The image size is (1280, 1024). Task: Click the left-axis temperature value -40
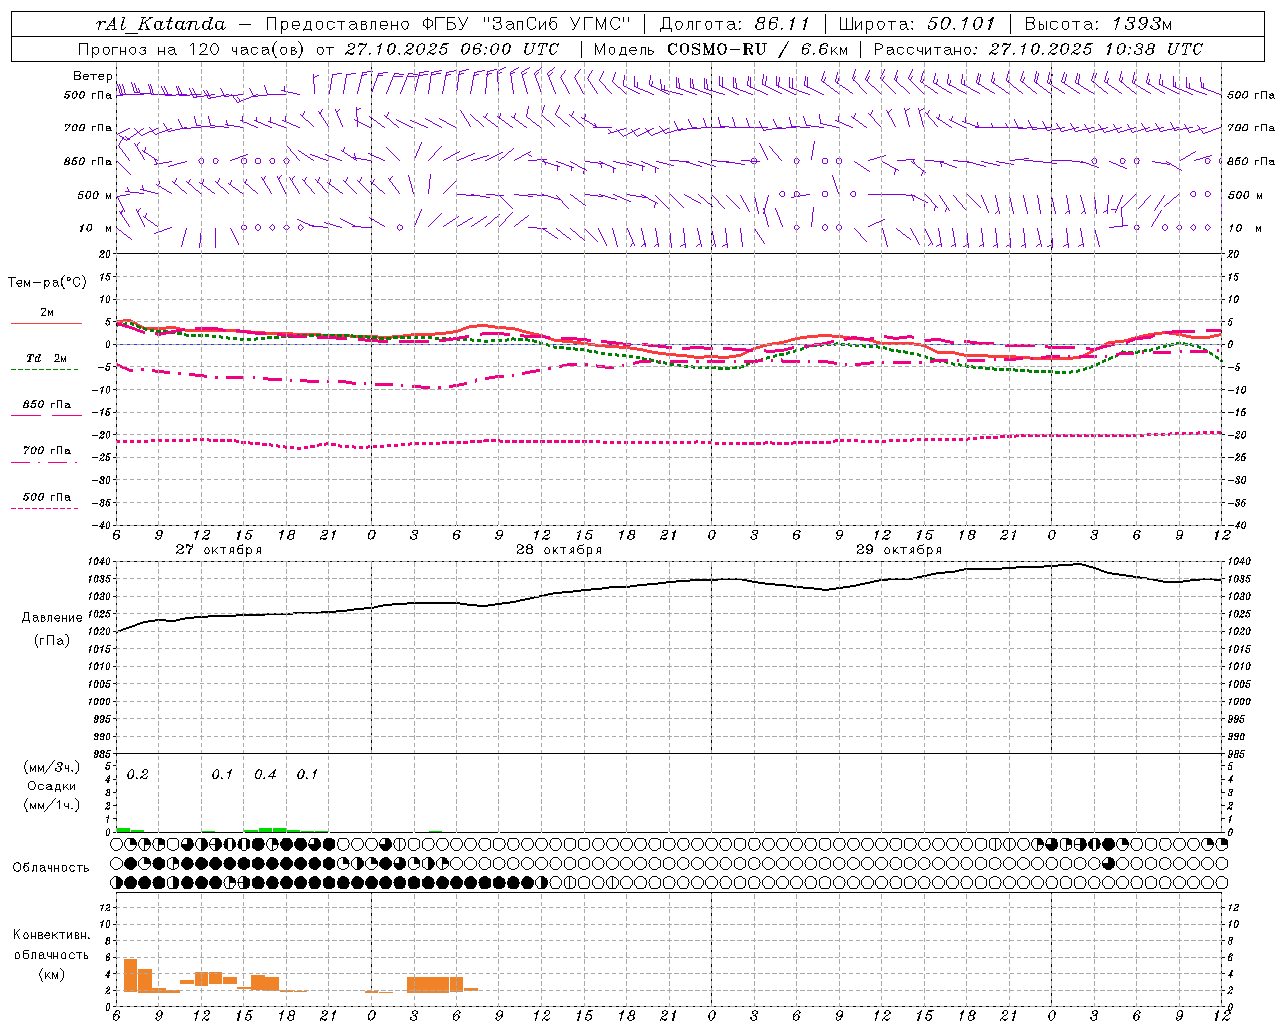click(x=102, y=526)
